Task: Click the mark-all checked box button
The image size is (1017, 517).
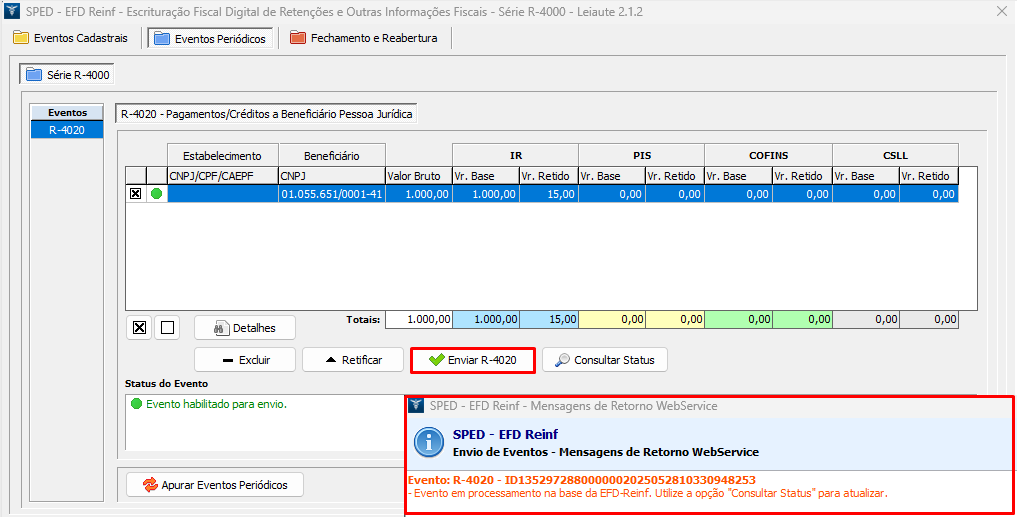Action: [140, 327]
